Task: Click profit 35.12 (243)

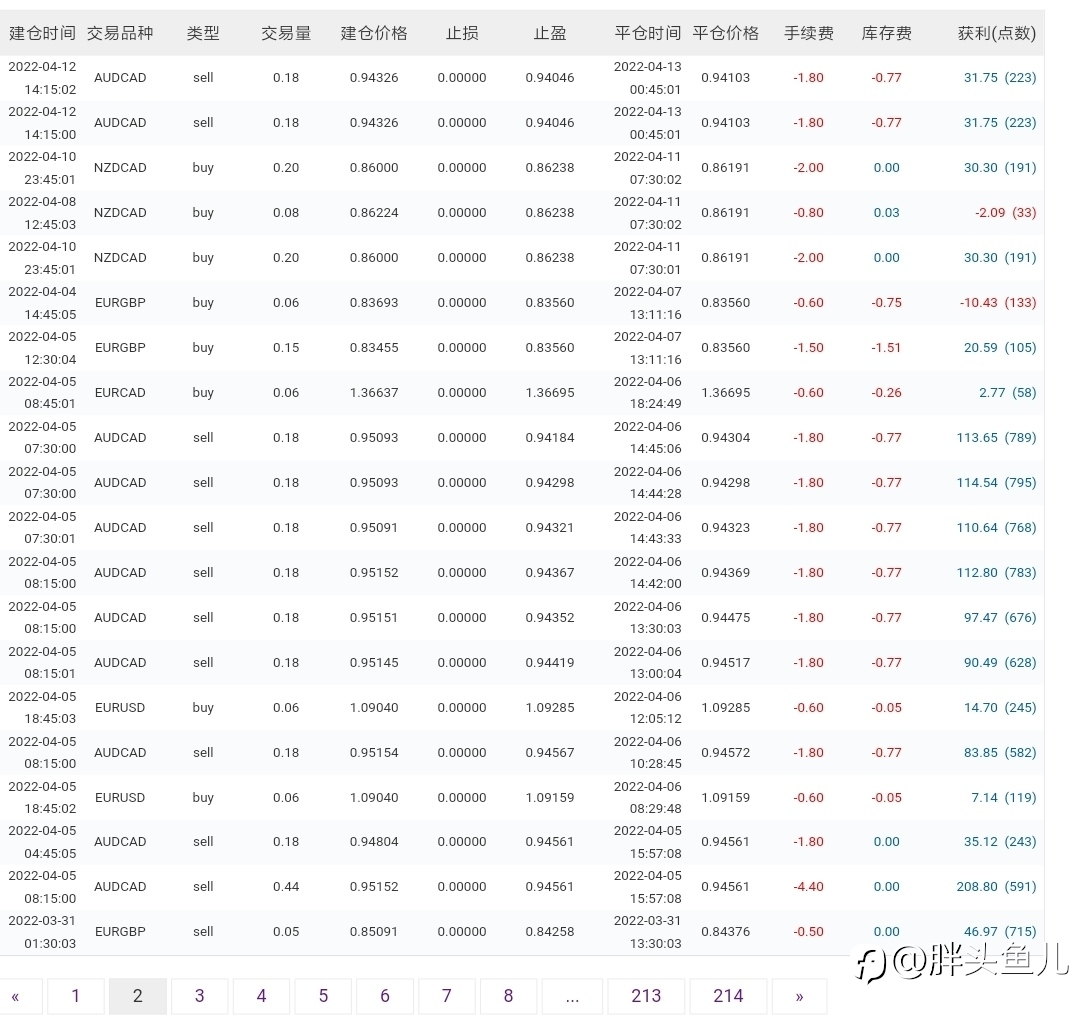Action: pos(1000,842)
